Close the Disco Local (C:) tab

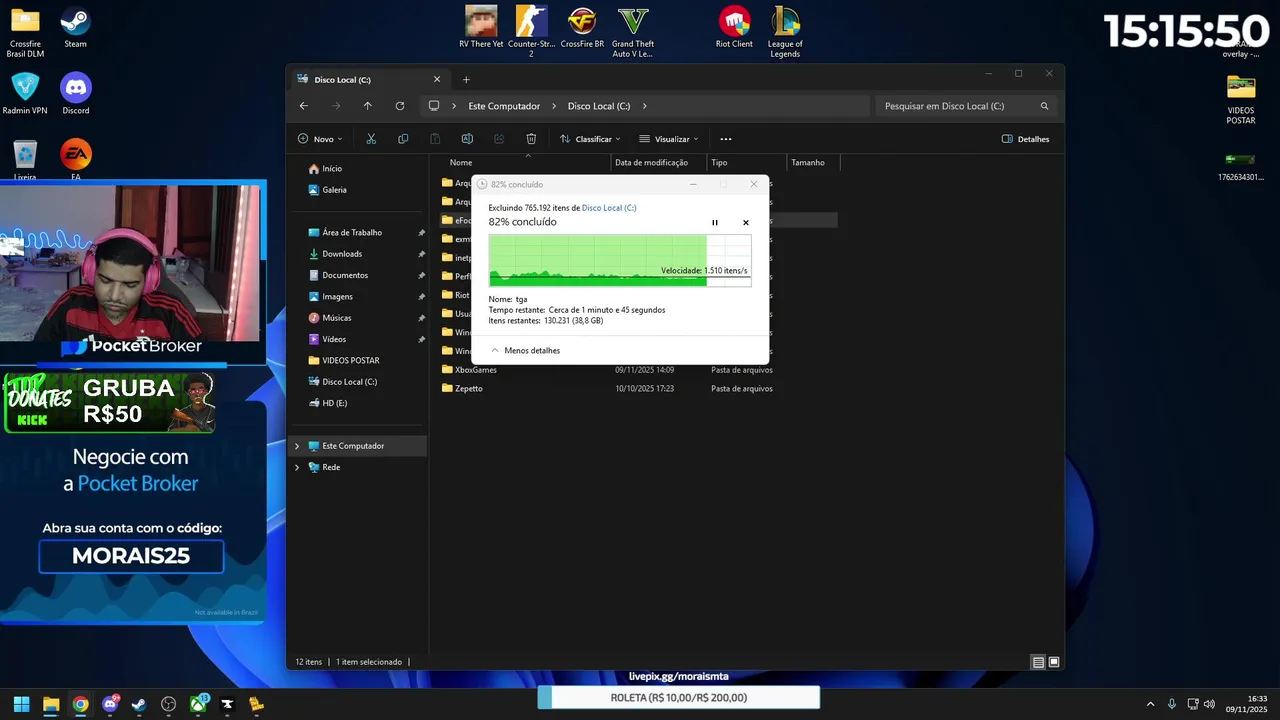click(437, 79)
